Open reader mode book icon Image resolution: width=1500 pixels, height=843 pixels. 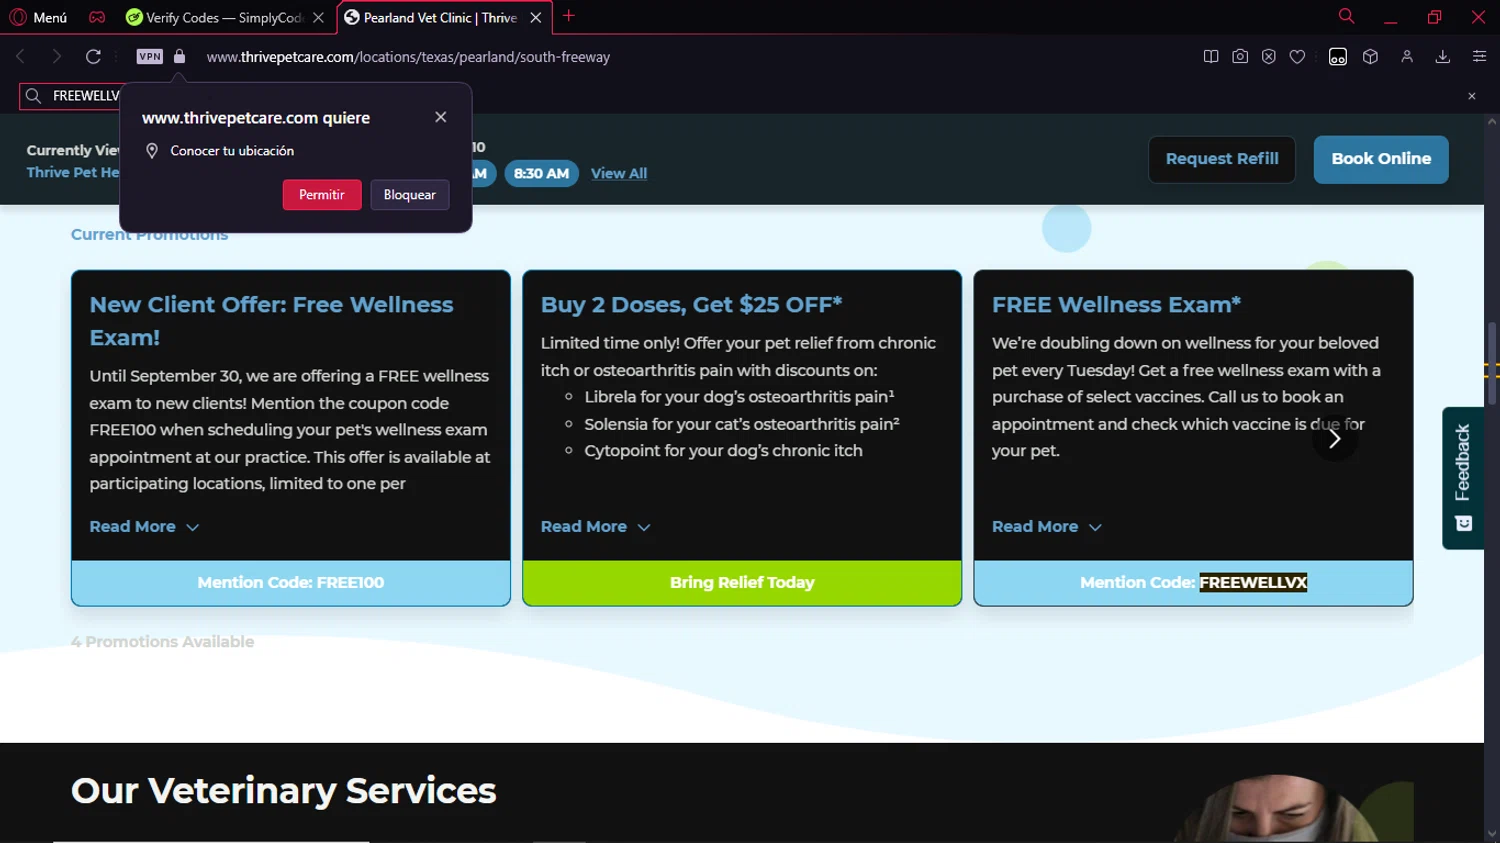1211,57
